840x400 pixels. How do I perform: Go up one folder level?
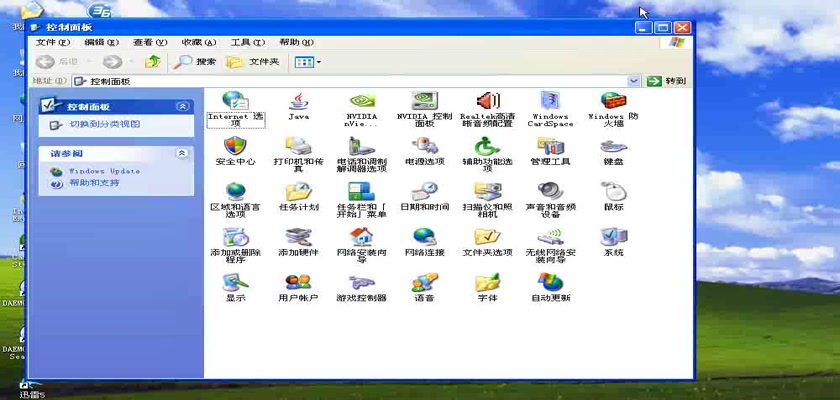153,62
